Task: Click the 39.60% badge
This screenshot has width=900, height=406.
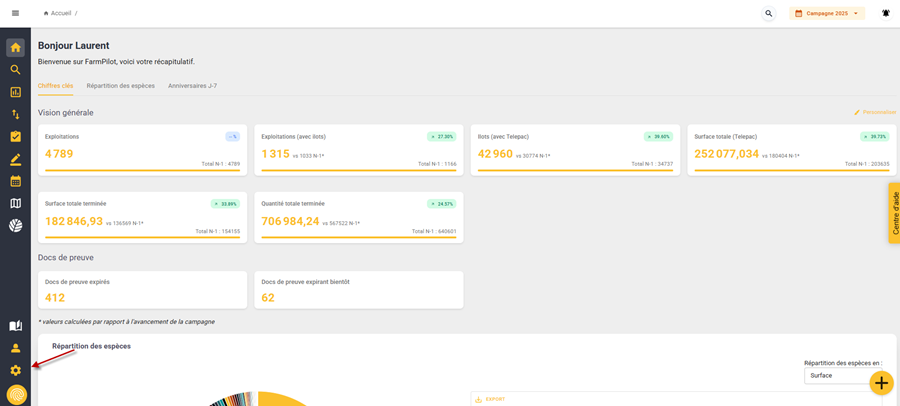Action: point(658,137)
